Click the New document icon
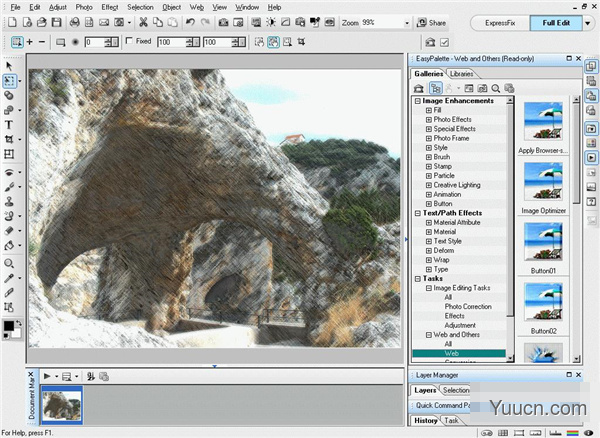 pyautogui.click(x=12, y=23)
